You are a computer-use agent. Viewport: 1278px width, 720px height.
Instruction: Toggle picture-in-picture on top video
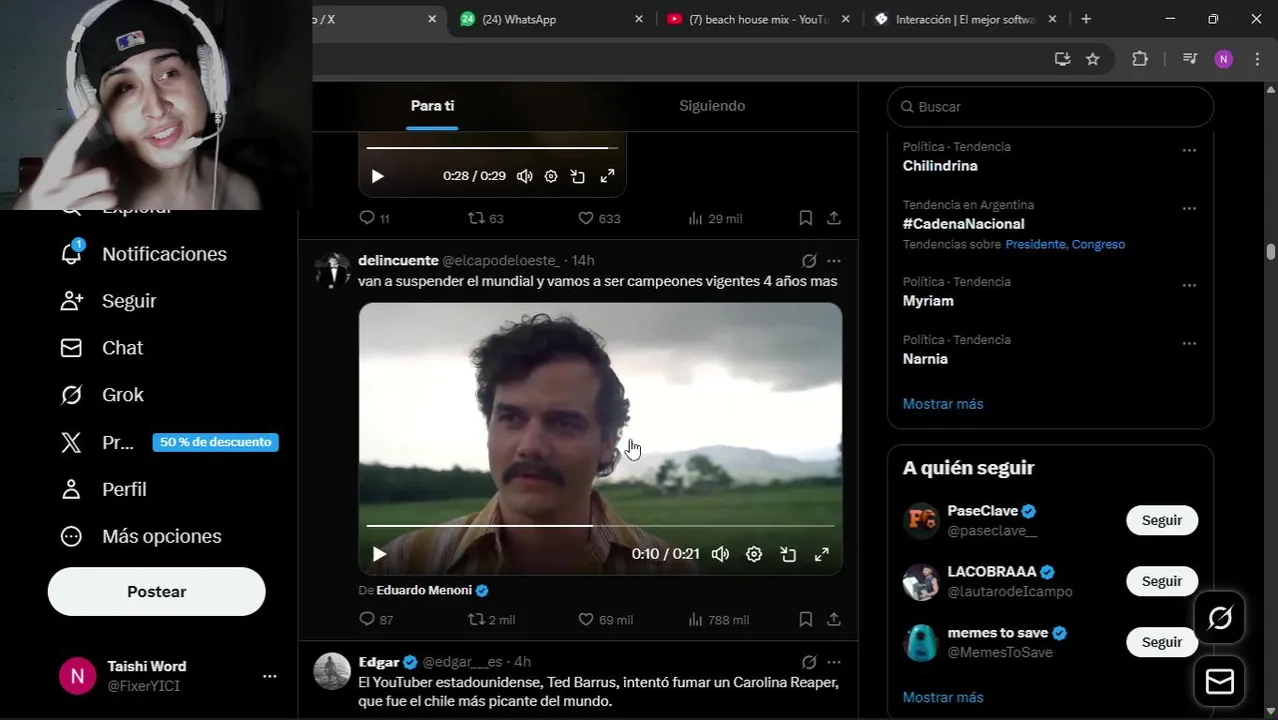(578, 176)
